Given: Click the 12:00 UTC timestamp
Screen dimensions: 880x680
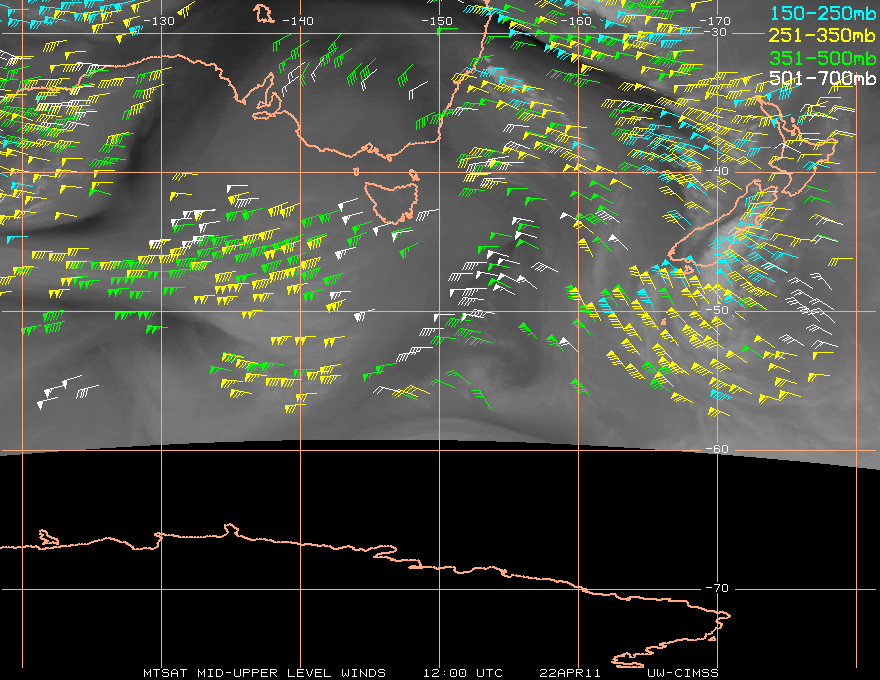Looking at the screenshot, I should tap(463, 673).
